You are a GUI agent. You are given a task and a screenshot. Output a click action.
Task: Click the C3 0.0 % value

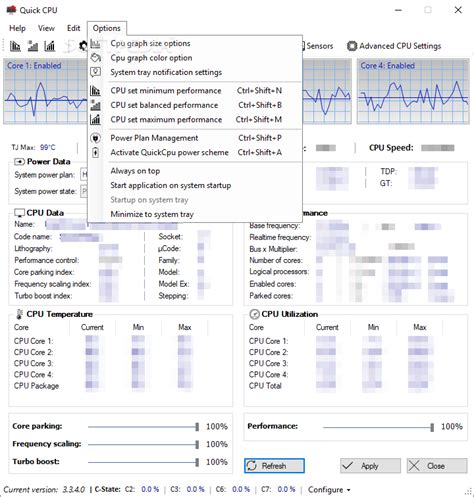(195, 489)
